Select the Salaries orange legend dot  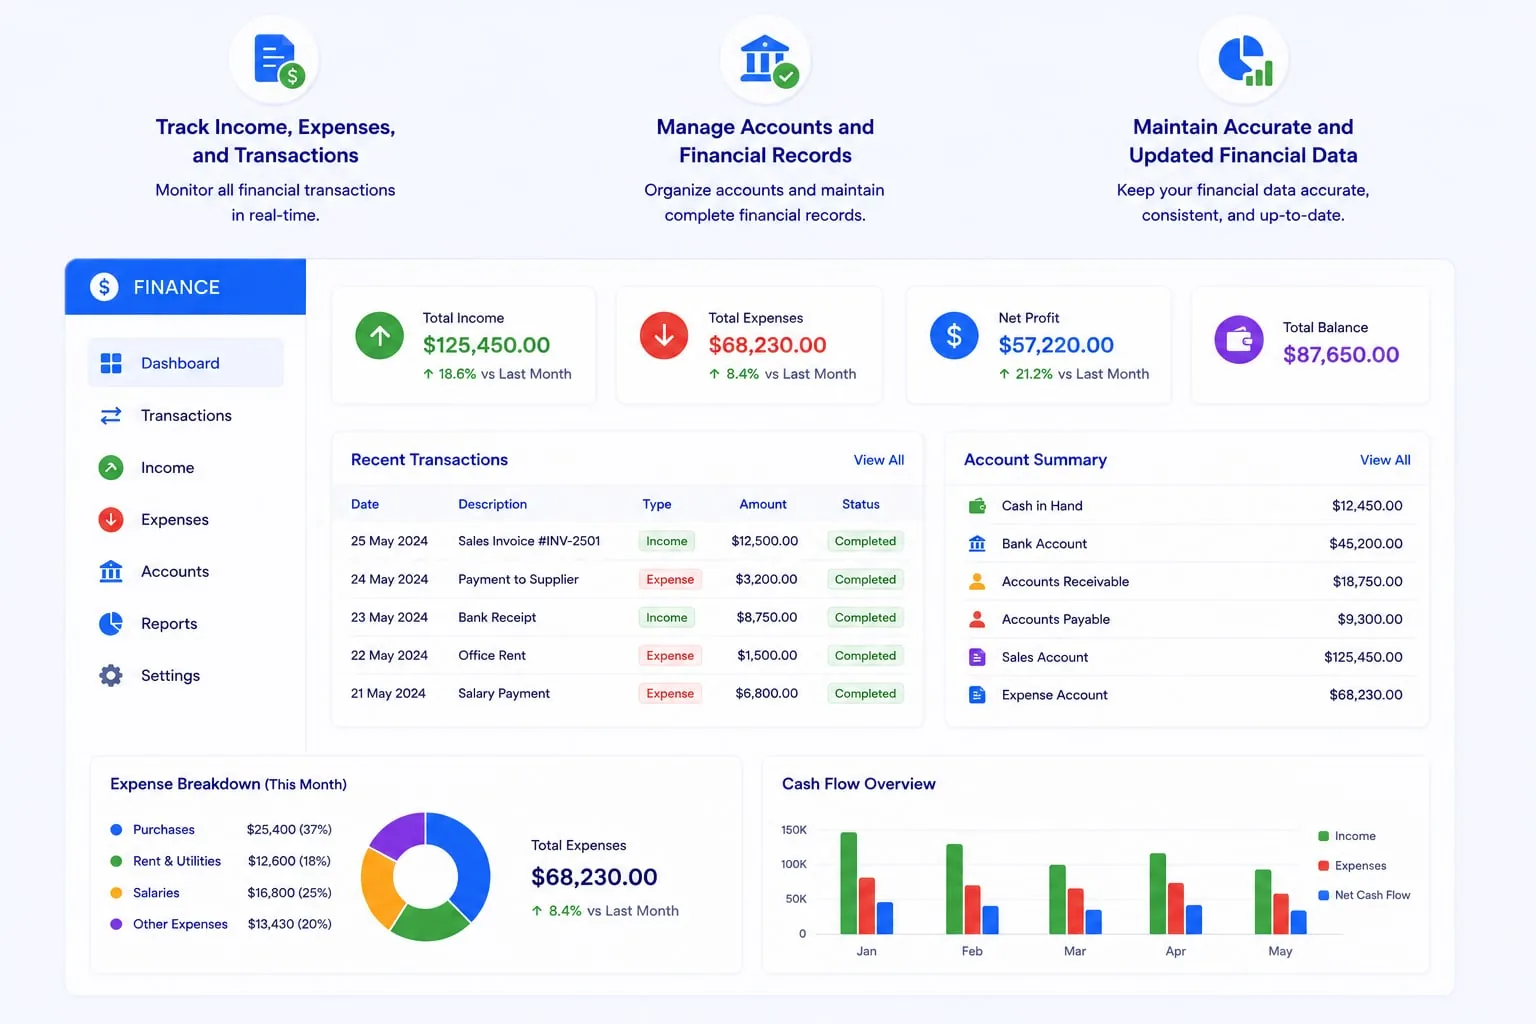116,893
